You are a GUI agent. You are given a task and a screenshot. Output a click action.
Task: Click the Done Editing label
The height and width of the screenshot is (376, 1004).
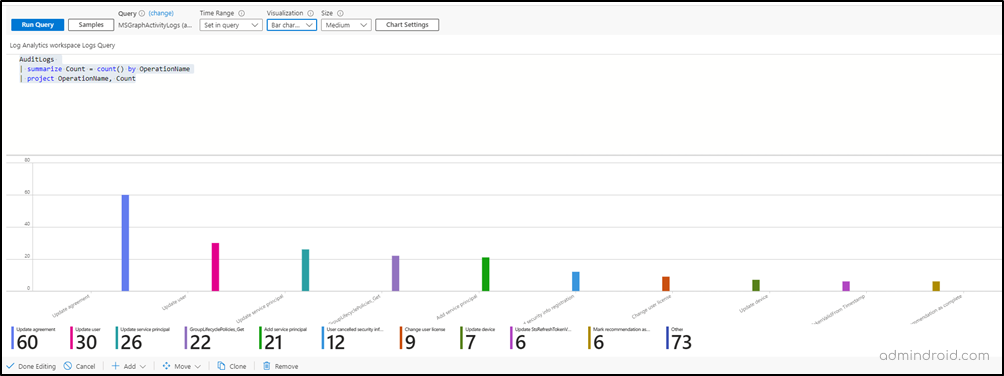pos(36,366)
